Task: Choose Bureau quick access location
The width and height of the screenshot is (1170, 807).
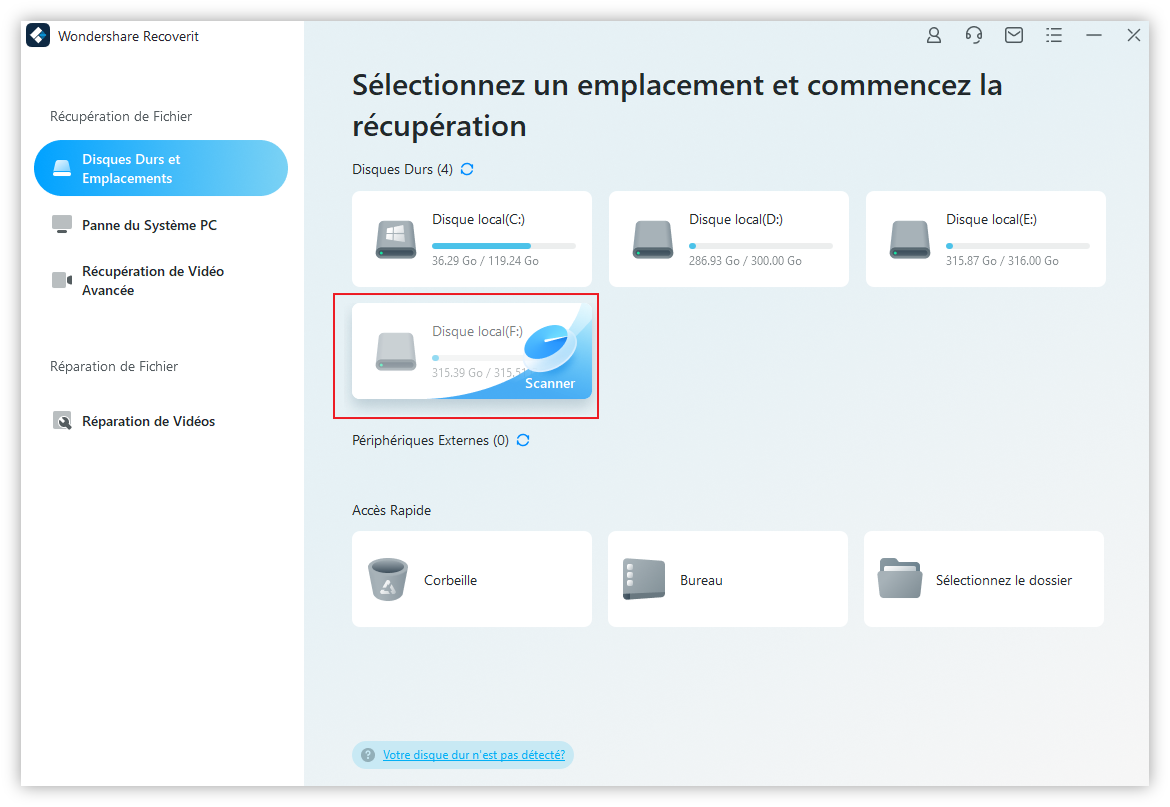Action: point(728,579)
